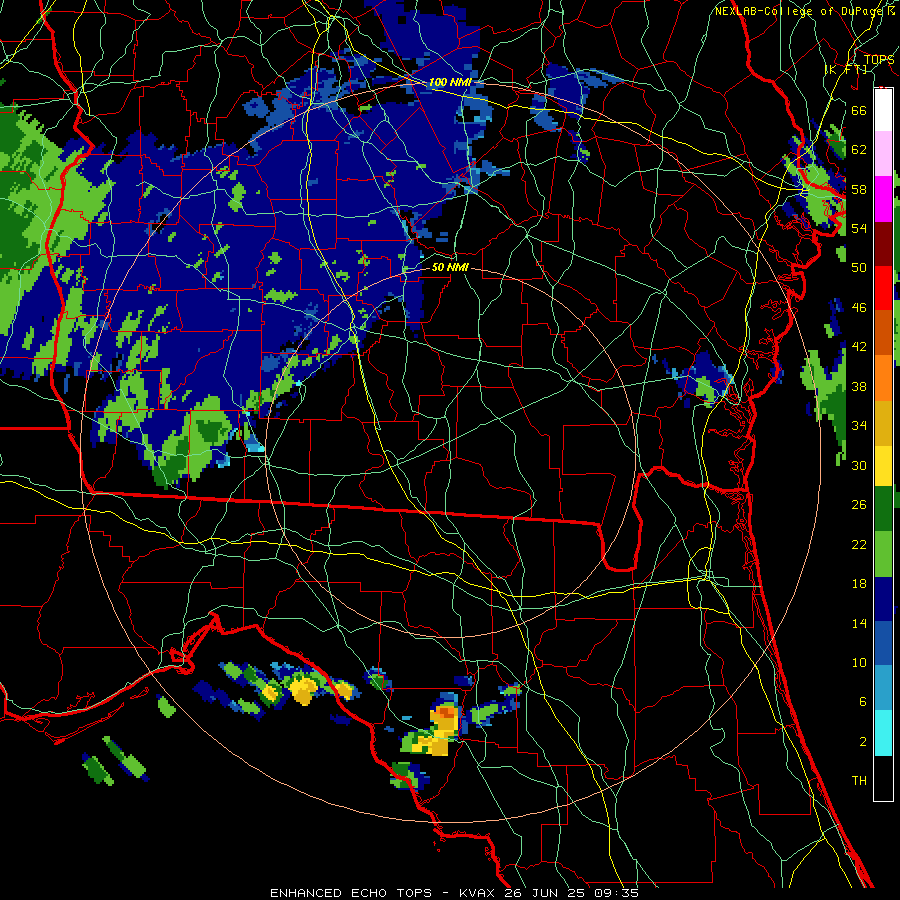Image resolution: width=900 pixels, height=900 pixels.
Task: Select the medium blue legend swatch
Action: [x=883, y=643]
